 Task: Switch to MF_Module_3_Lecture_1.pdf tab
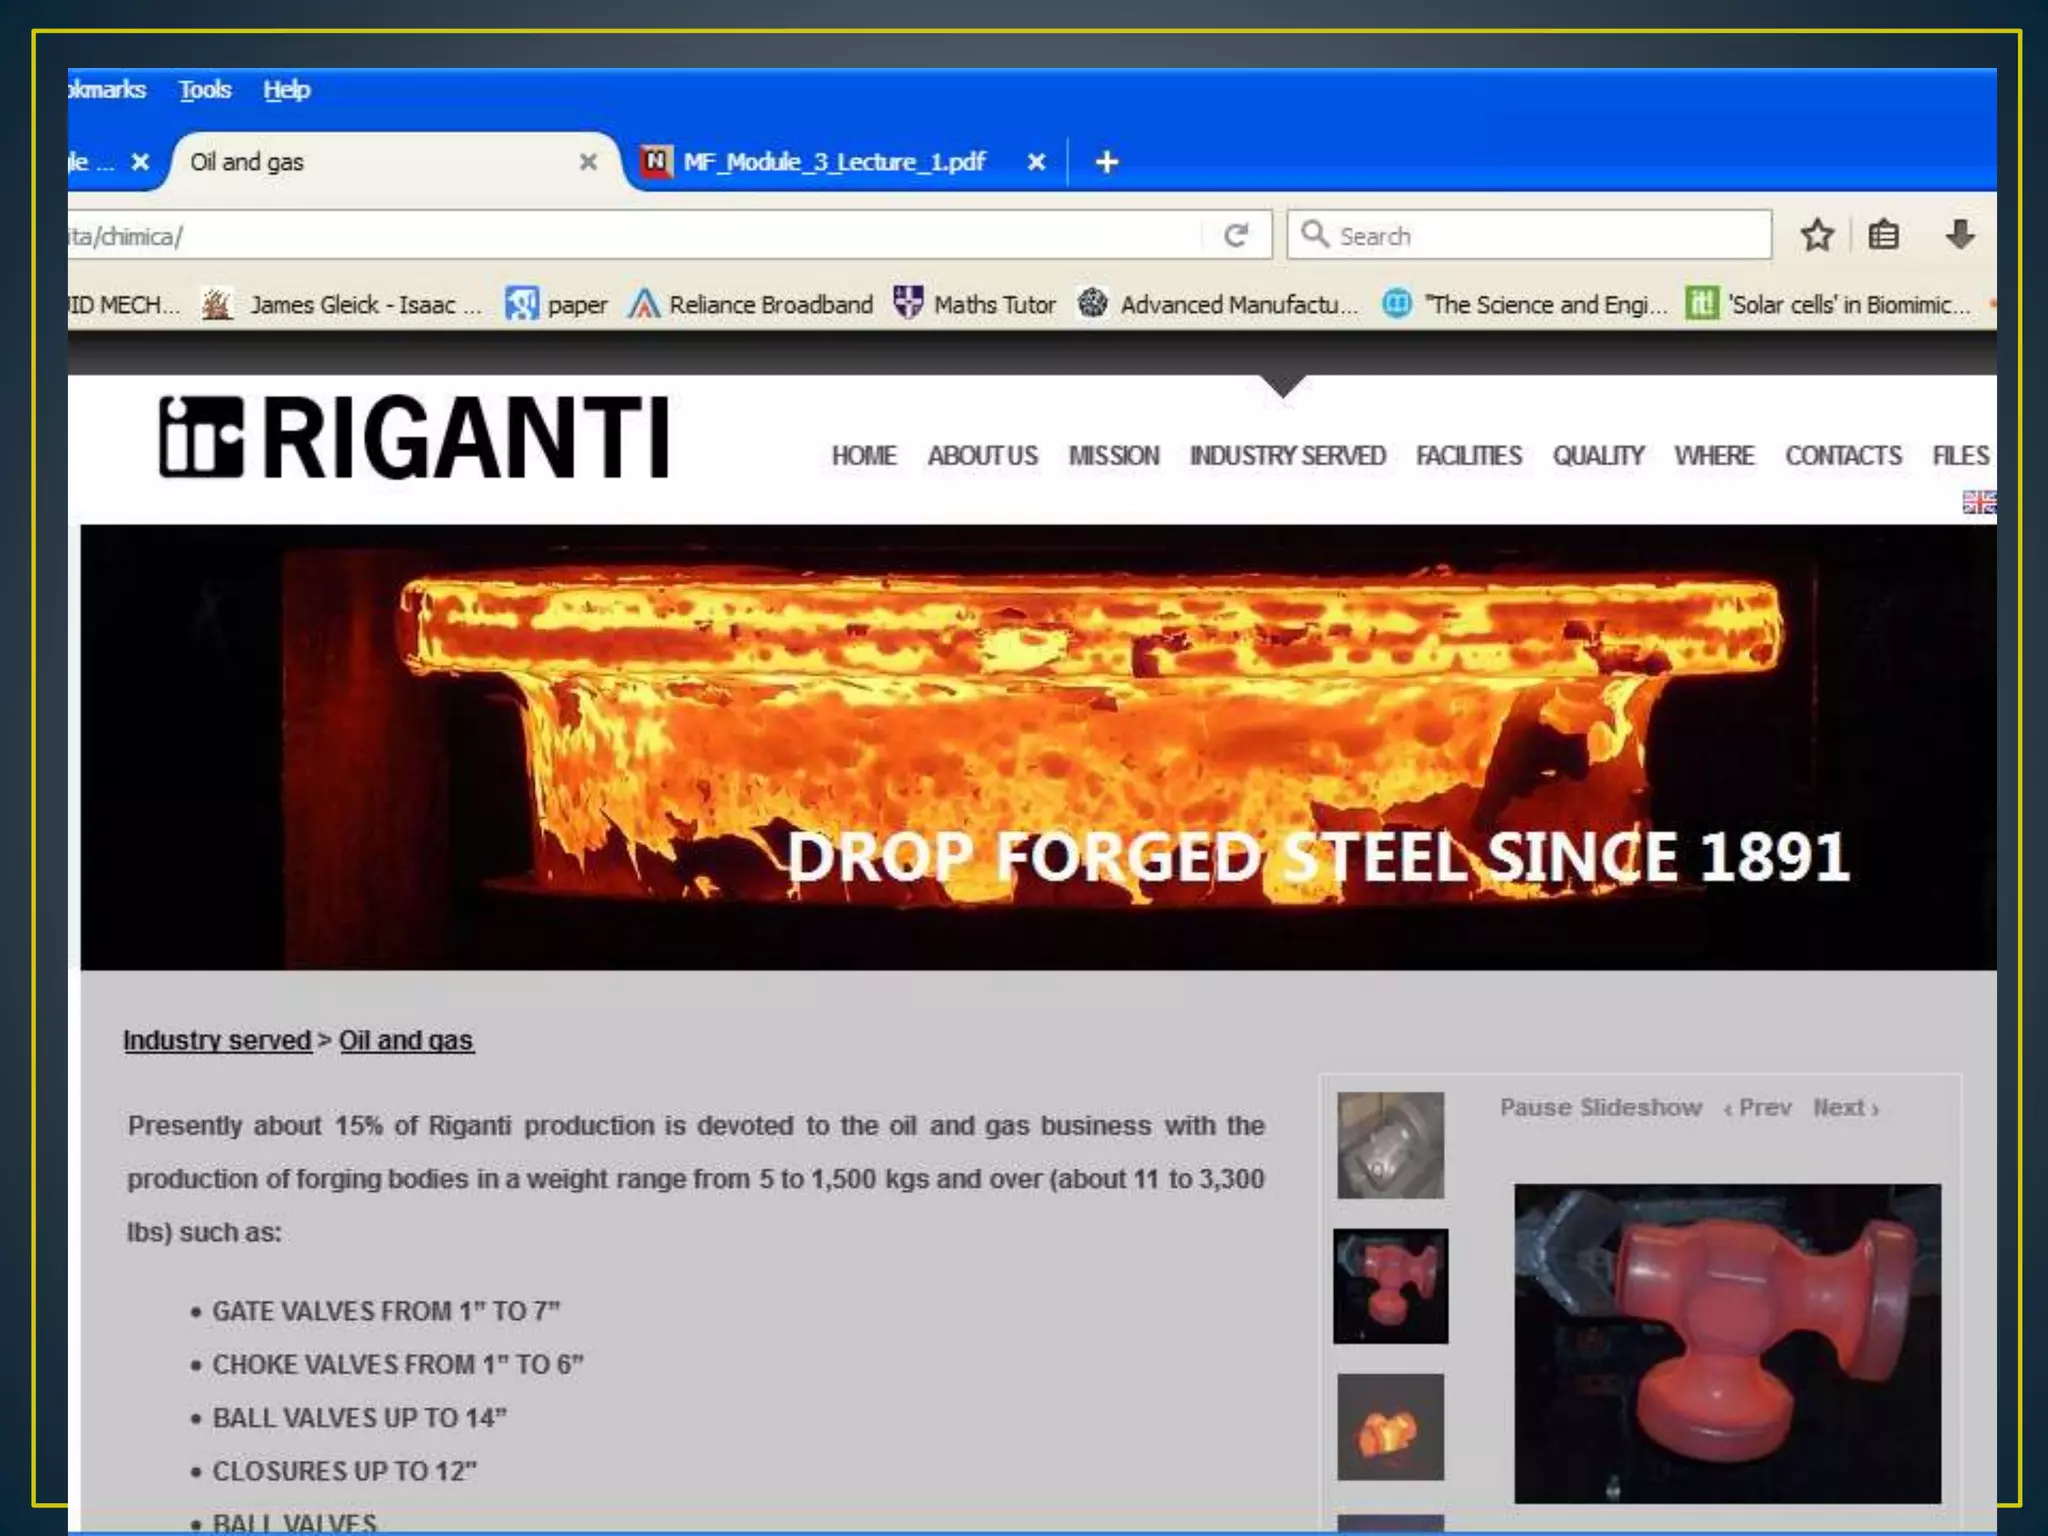[832, 162]
